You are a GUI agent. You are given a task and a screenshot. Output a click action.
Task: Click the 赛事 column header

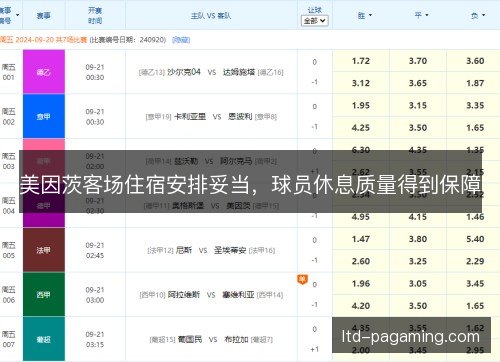tap(44, 15)
